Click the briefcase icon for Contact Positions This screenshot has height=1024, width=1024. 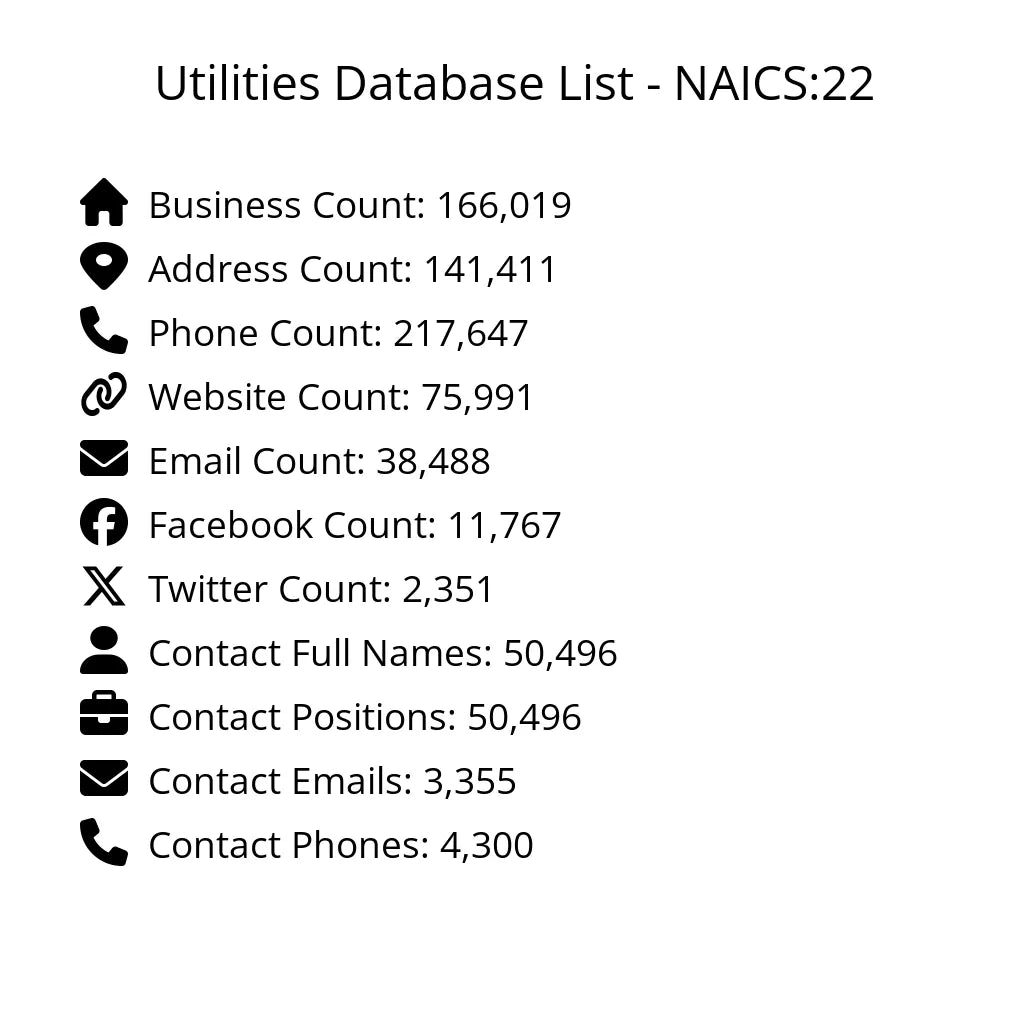click(104, 715)
